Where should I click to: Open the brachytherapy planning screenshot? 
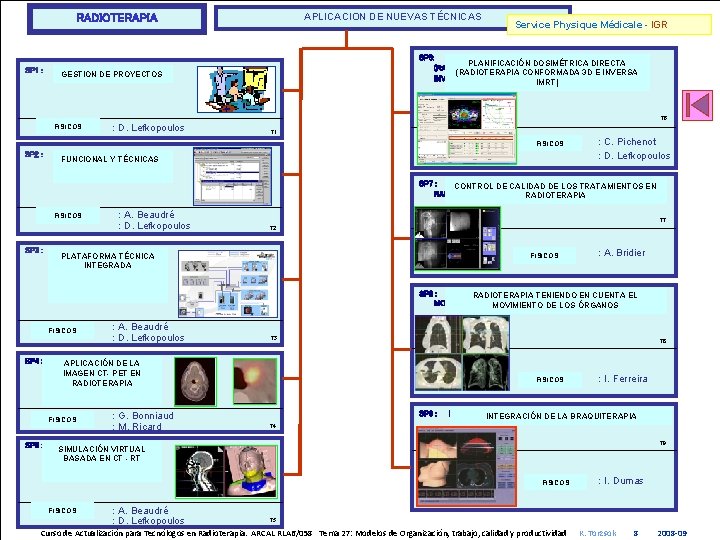(467, 466)
